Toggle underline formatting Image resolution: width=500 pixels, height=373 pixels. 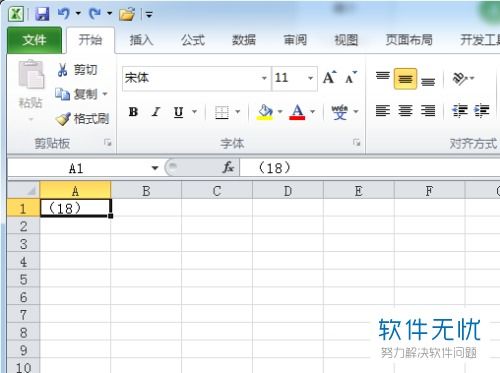coord(179,112)
